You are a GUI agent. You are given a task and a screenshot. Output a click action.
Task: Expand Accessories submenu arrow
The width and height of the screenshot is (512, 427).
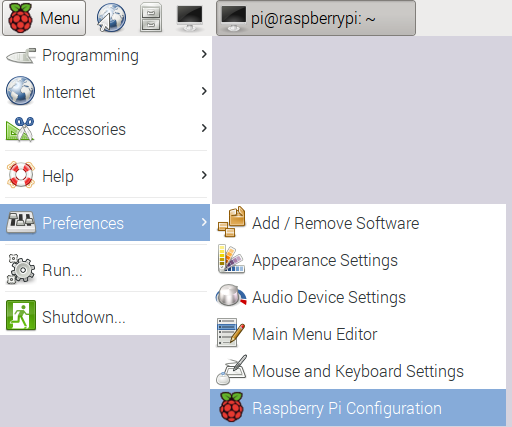point(204,128)
